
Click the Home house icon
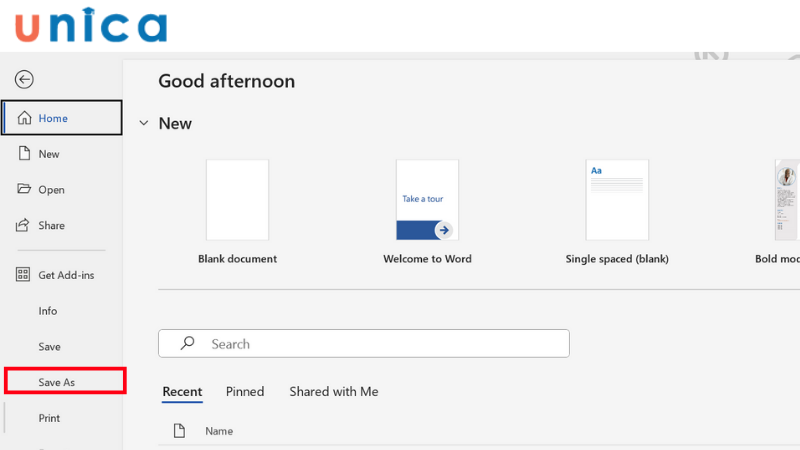tap(24, 118)
